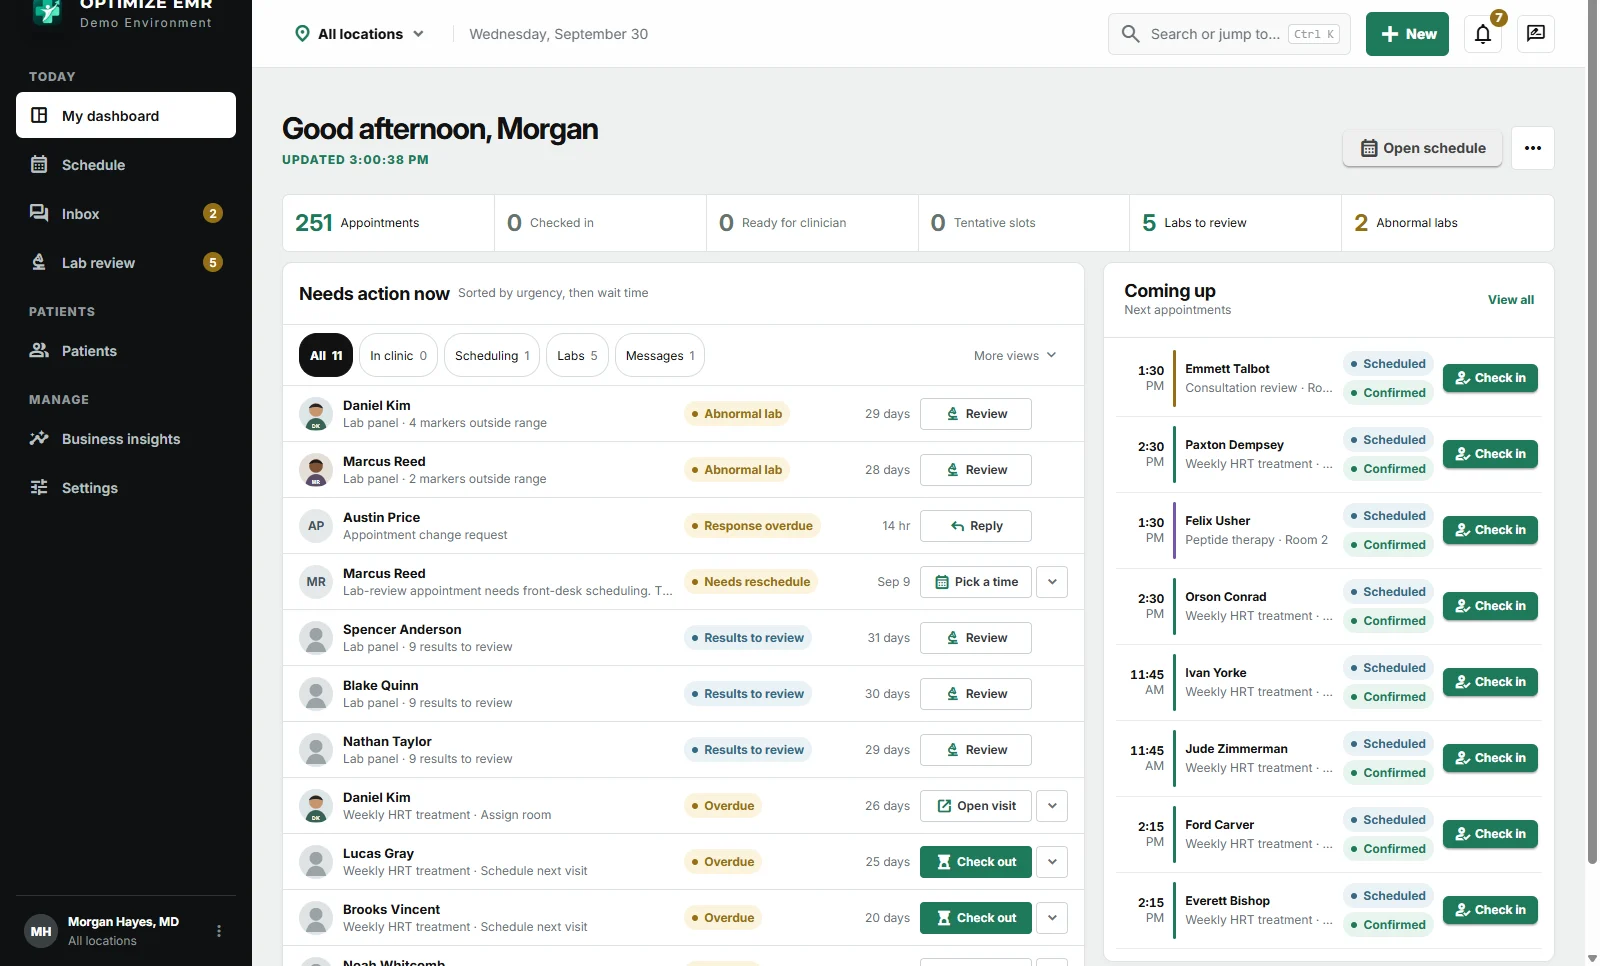Click the green New button
The image size is (1600, 966).
point(1407,34)
